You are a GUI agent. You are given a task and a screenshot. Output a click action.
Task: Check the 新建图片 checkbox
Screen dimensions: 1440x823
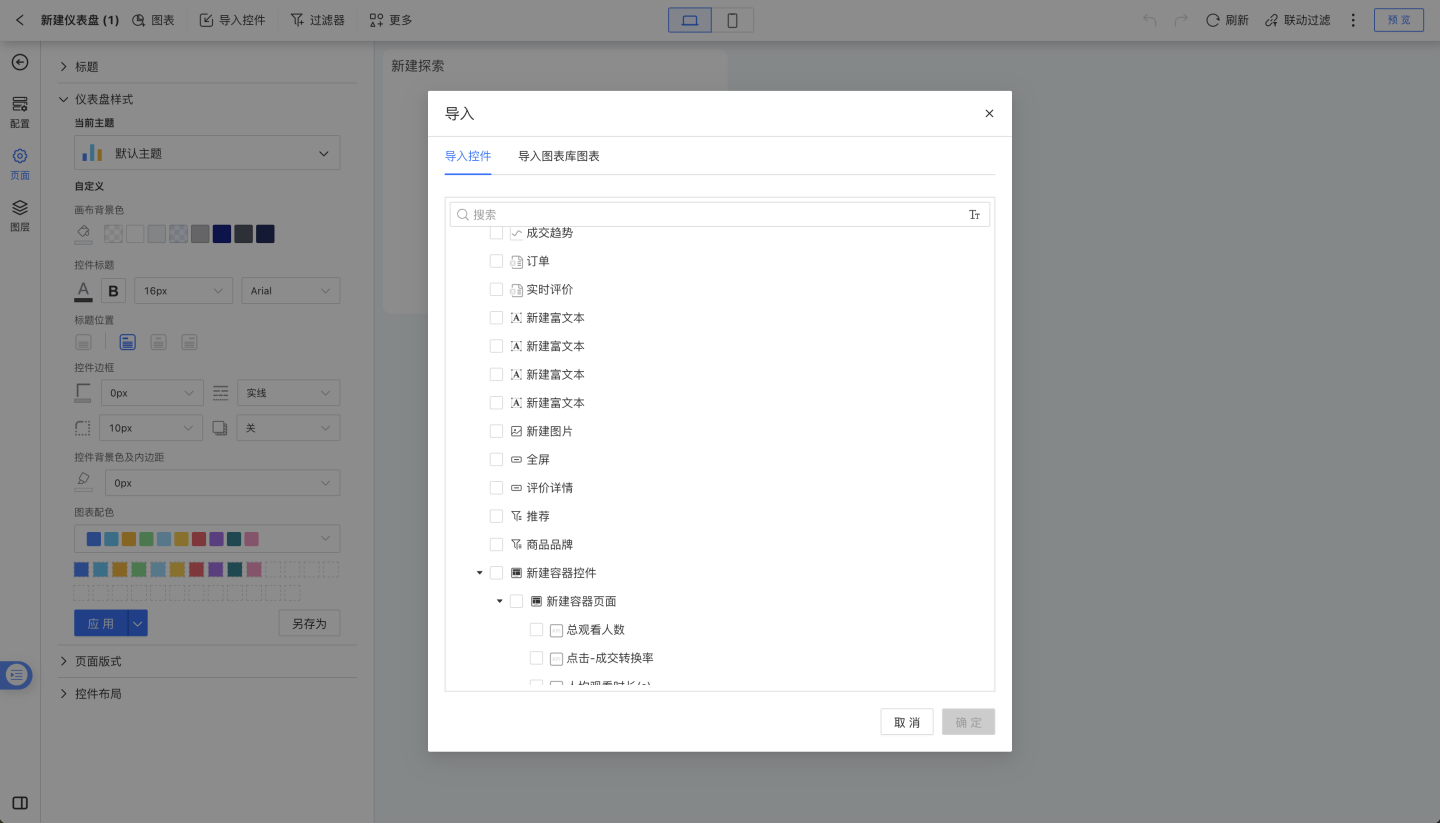496,431
